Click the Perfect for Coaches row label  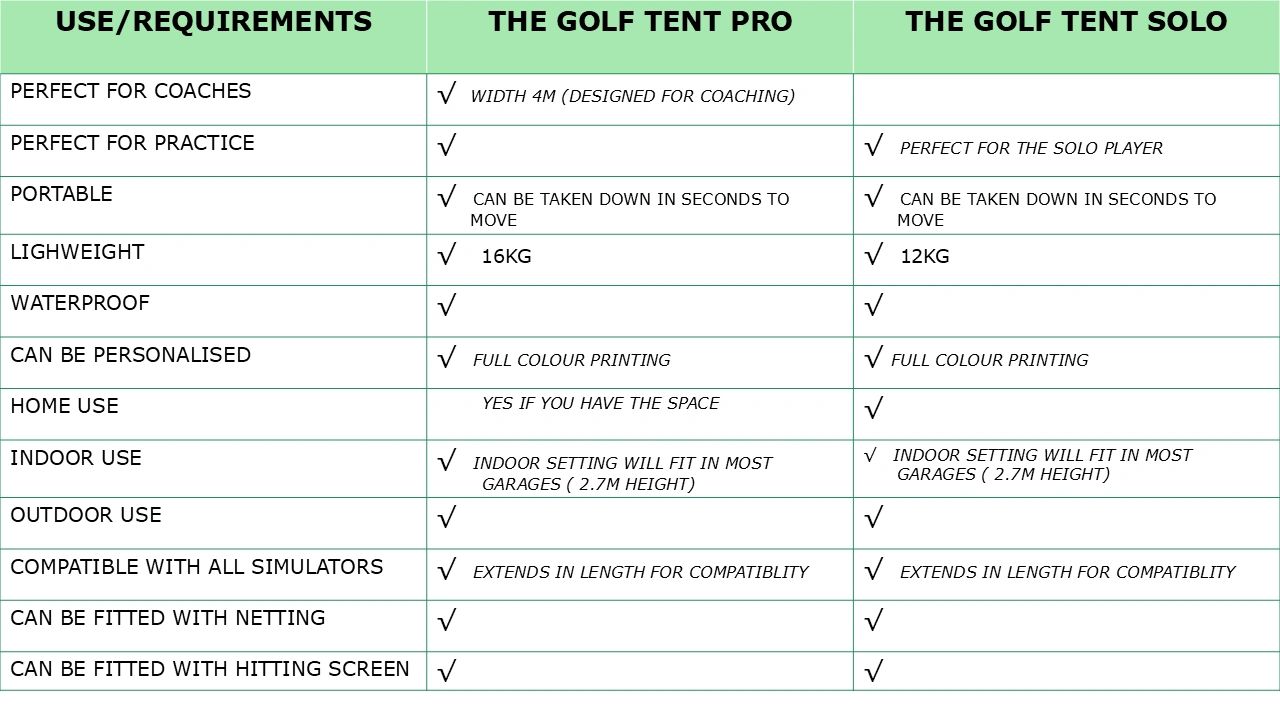click(131, 91)
